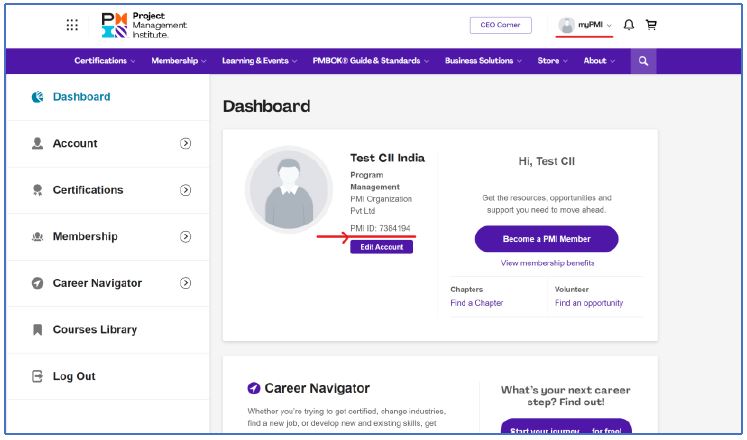This screenshot has height=440, width=747.
Task: Select Dashboard in the sidebar
Action: (108, 97)
